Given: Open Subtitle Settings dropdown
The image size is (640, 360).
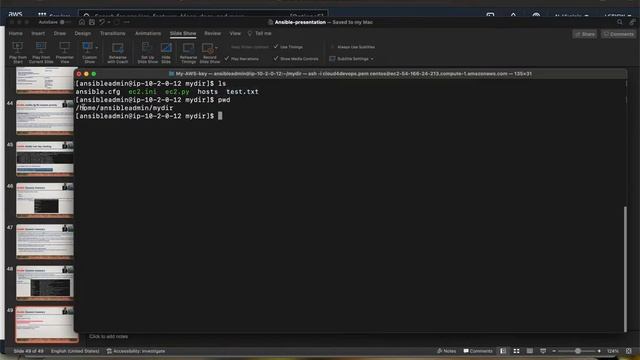Looking at the screenshot, I should (351, 59).
